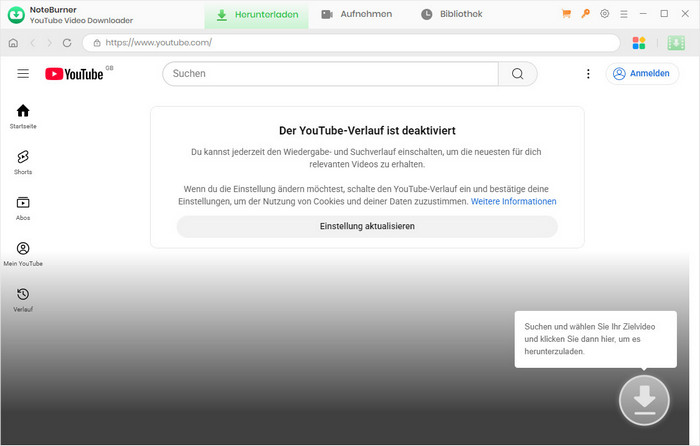Click the orange key registration icon

(x=585, y=14)
